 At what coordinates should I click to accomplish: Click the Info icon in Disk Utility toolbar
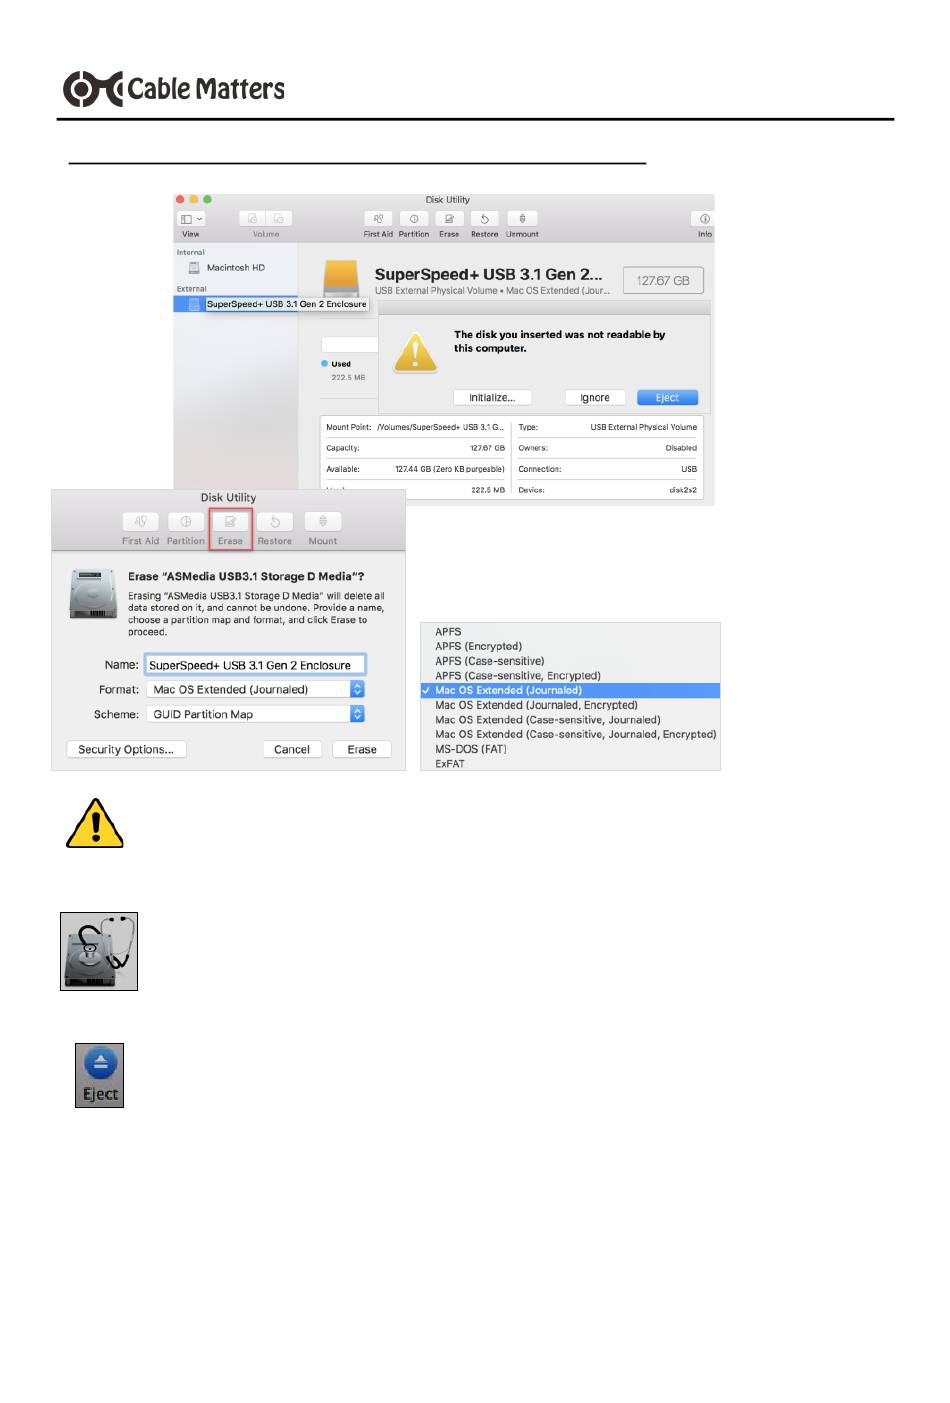point(704,219)
